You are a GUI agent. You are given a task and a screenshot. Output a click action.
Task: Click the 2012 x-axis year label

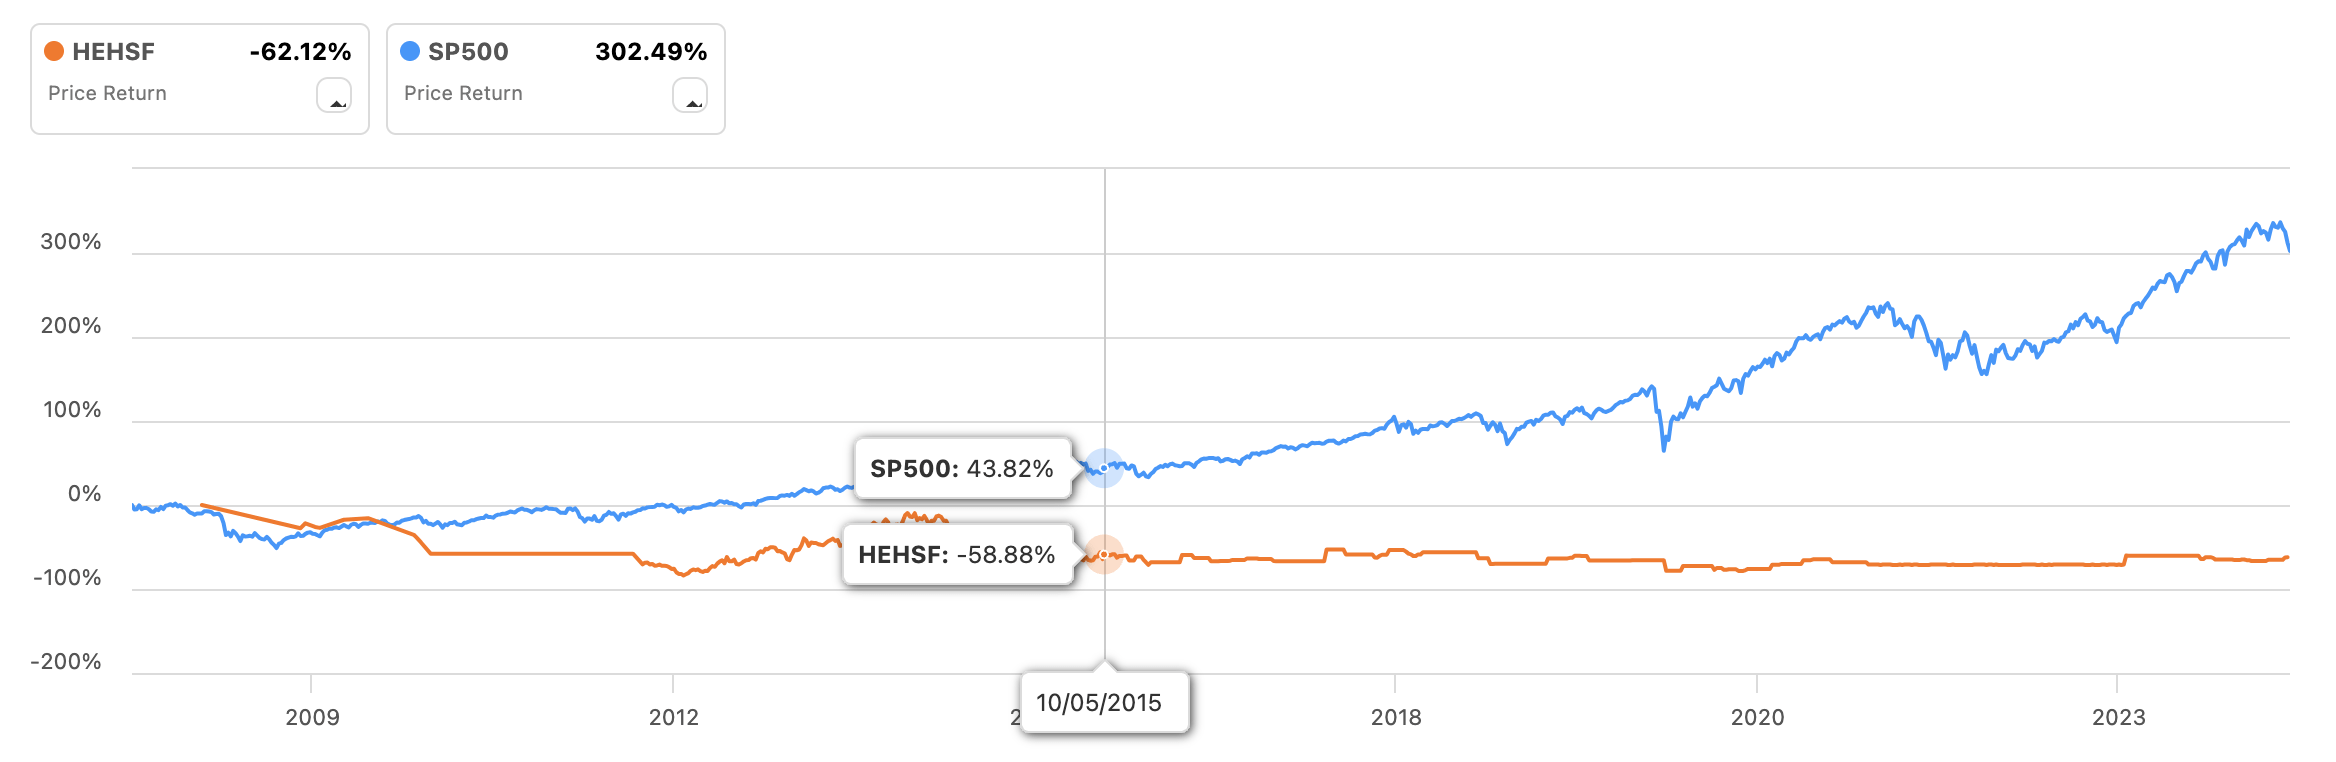pyautogui.click(x=673, y=717)
